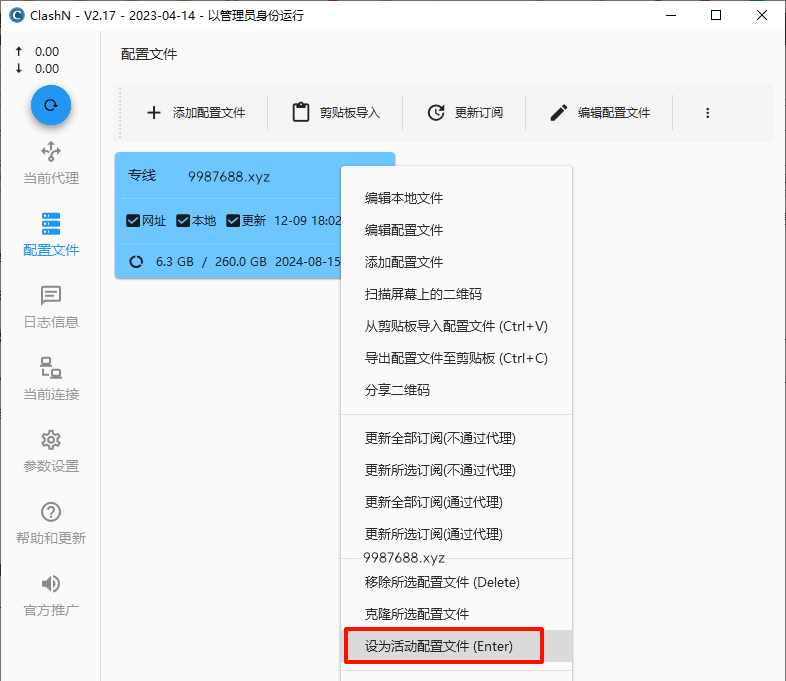The width and height of the screenshot is (786, 681).
Task: Toggle the 网址 checkbox
Action: (x=133, y=220)
